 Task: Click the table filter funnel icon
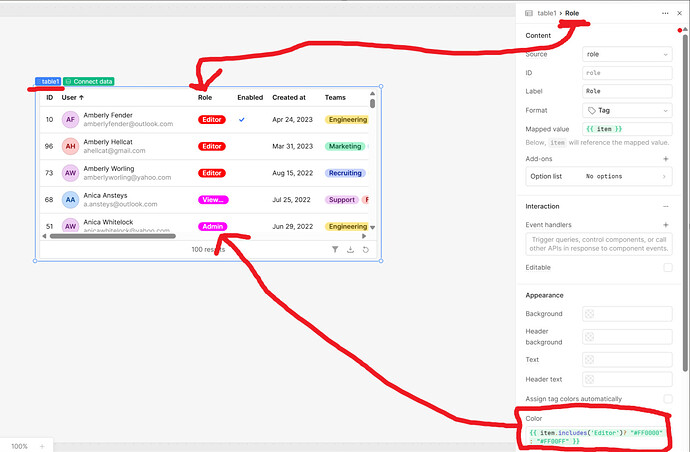tap(336, 250)
